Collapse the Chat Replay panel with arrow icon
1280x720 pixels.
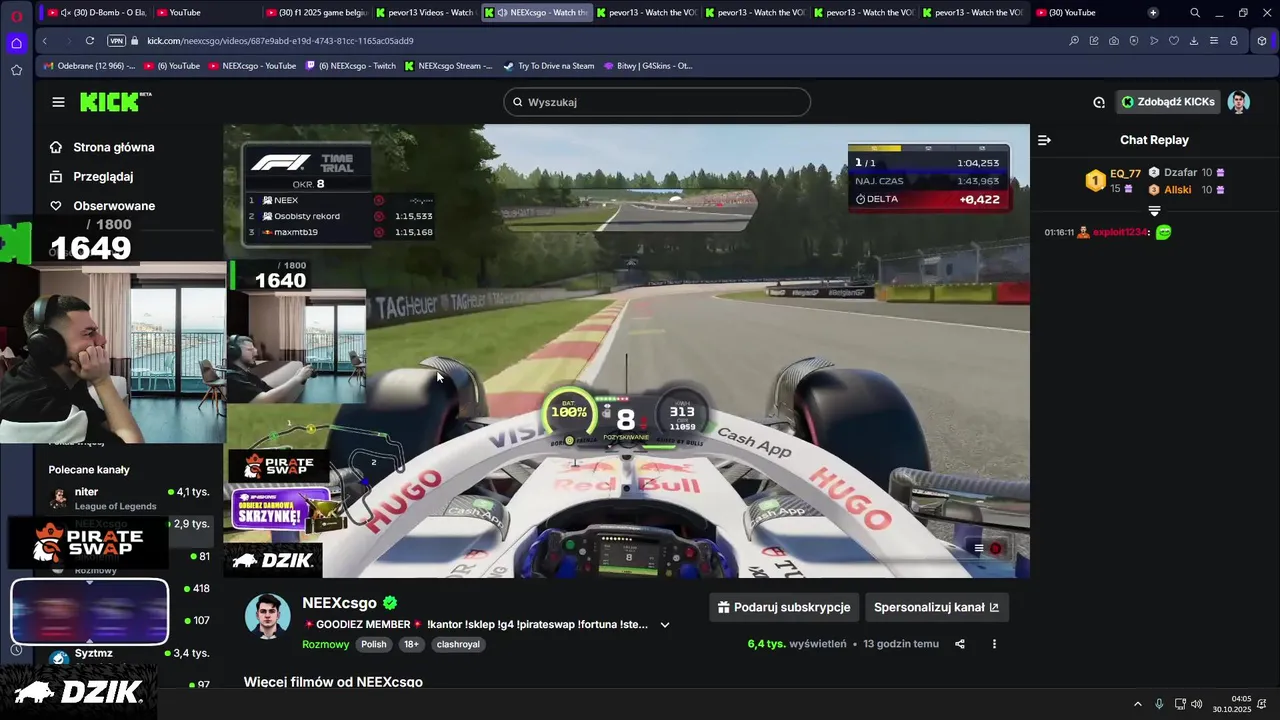coord(1044,140)
